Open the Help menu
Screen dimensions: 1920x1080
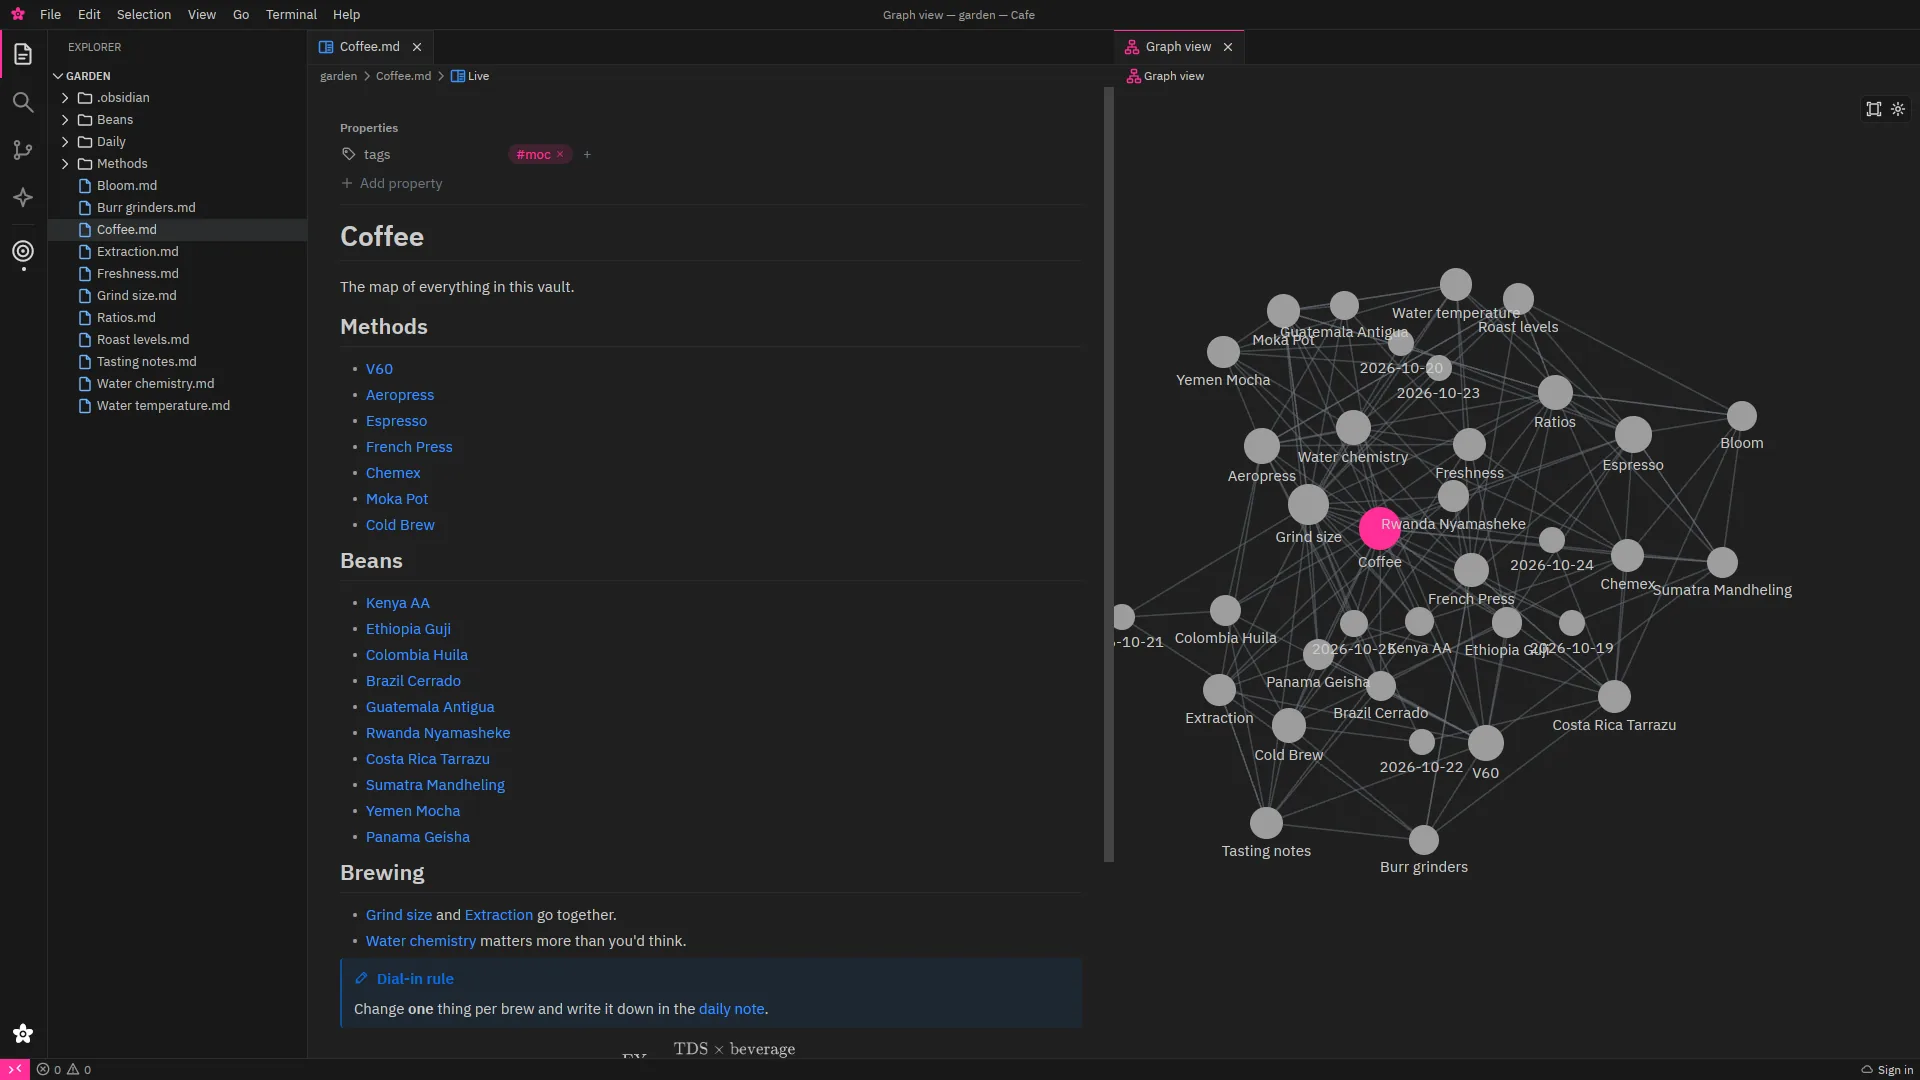[x=346, y=14]
